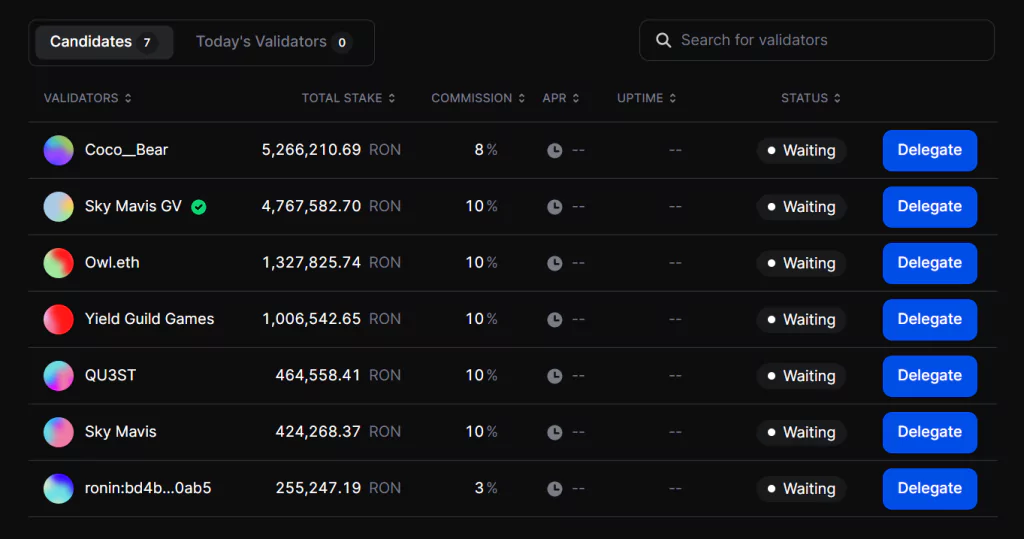Sort validators by APR column

[561, 98]
